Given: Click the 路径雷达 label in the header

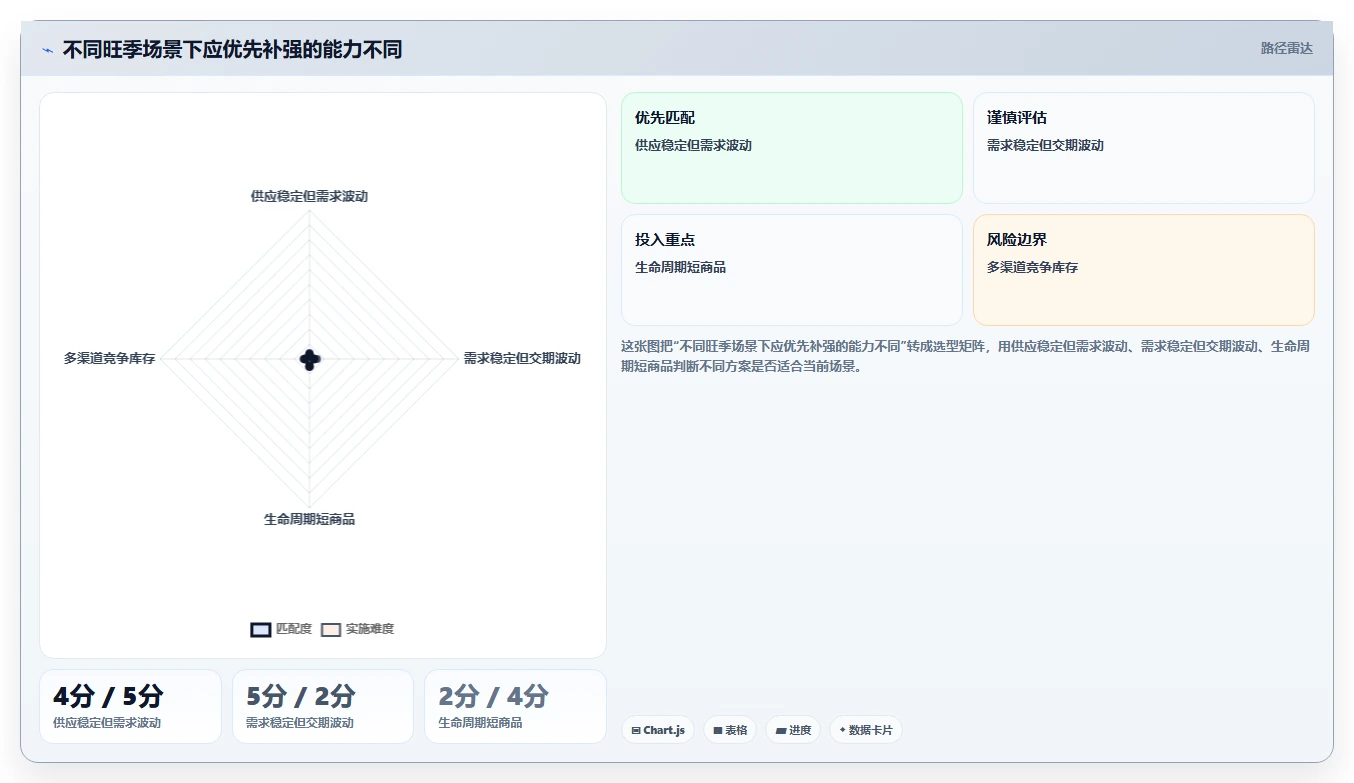Looking at the screenshot, I should pos(1286,48).
